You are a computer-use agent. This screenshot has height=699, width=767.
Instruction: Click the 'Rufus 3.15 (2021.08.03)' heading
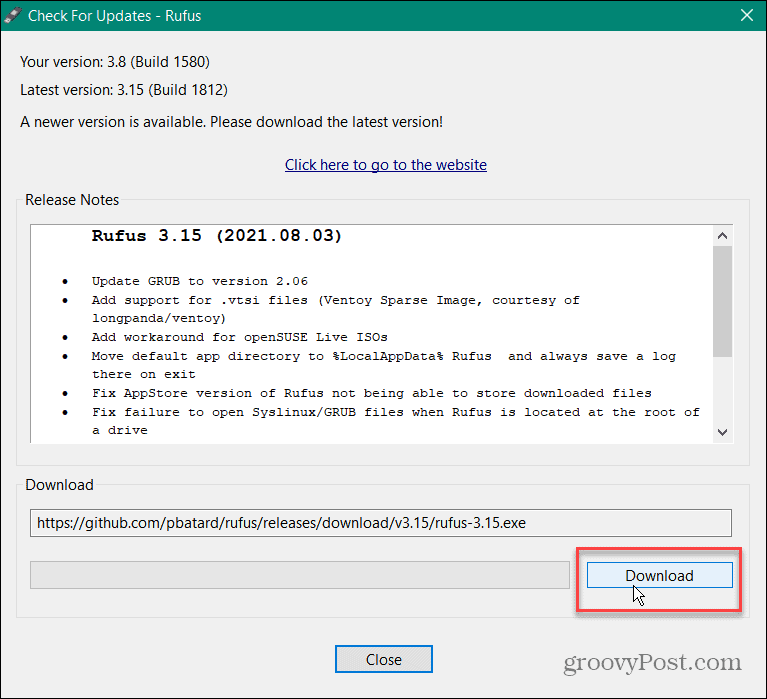217,236
